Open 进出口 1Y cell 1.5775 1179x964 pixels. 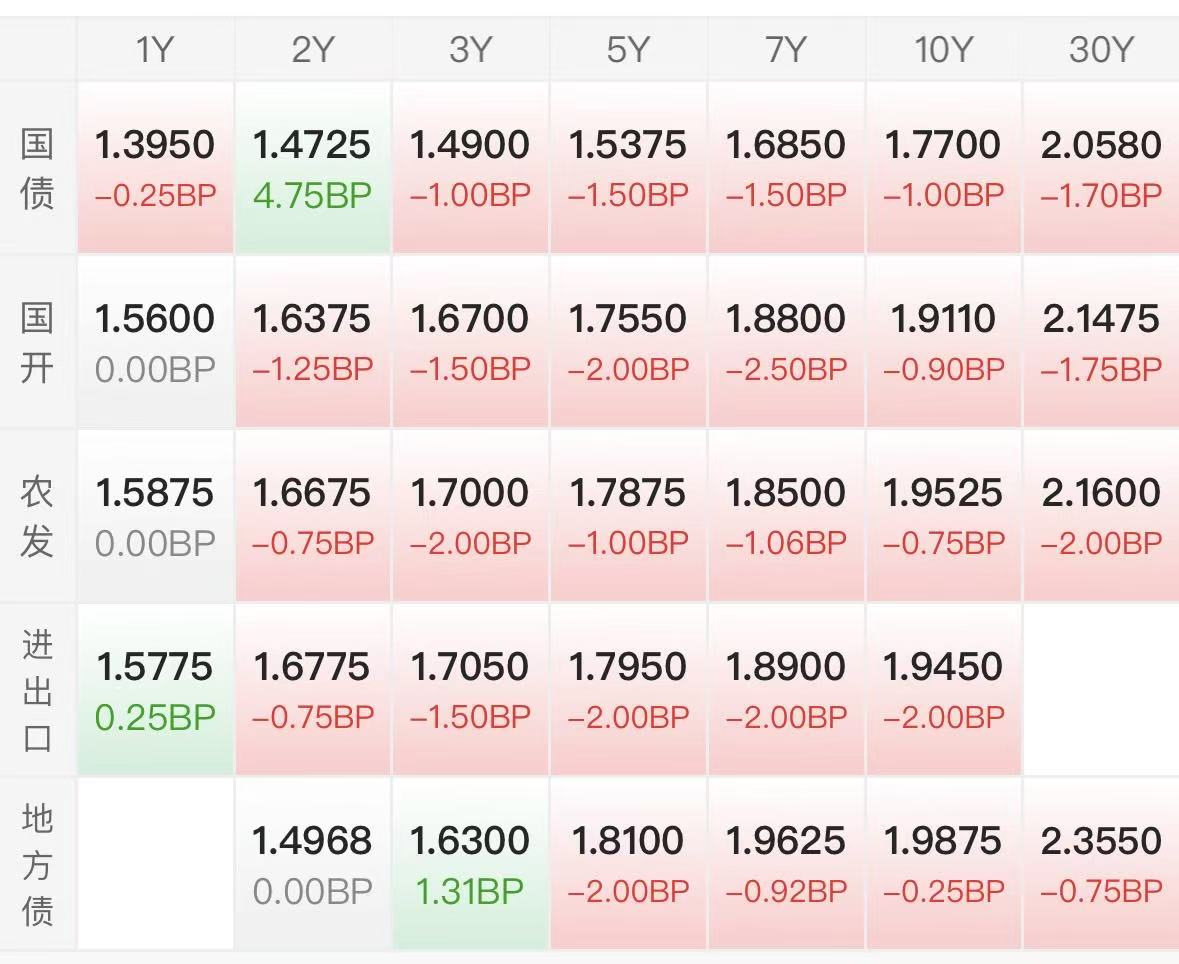(x=155, y=690)
